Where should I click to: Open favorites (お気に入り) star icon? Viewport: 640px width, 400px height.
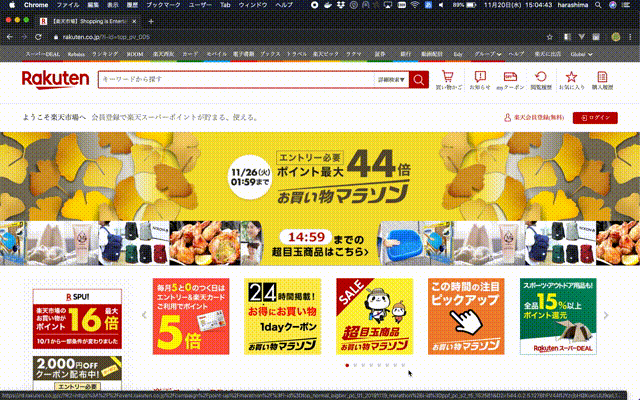click(571, 80)
